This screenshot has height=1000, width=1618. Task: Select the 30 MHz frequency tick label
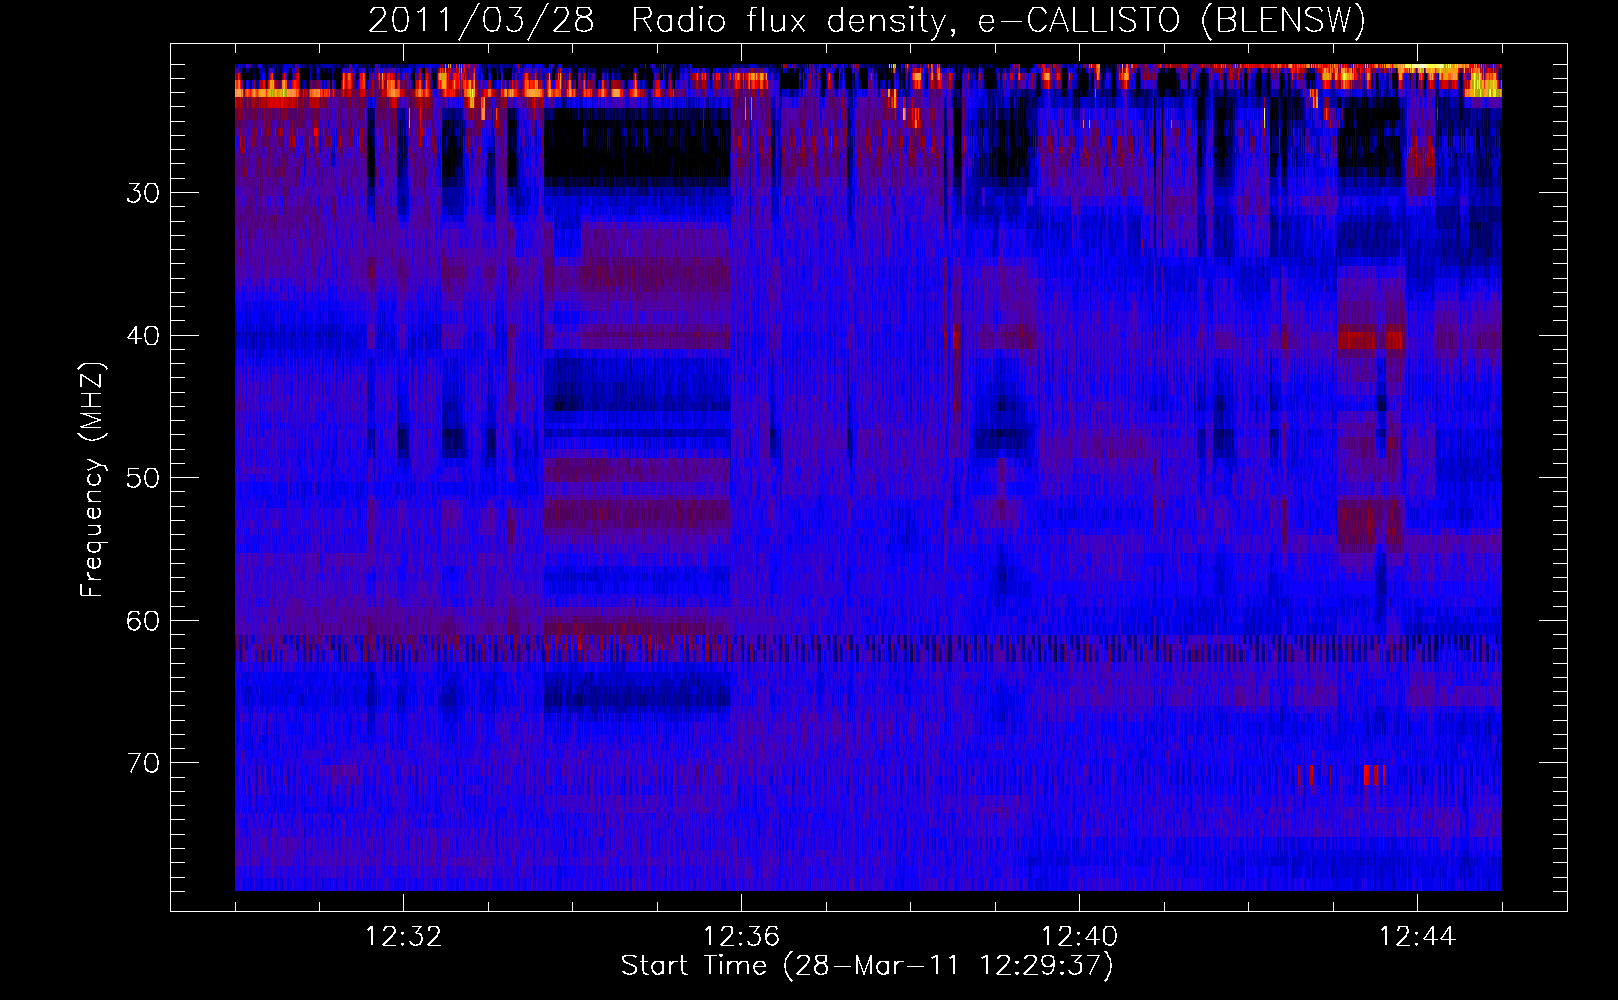(x=143, y=193)
